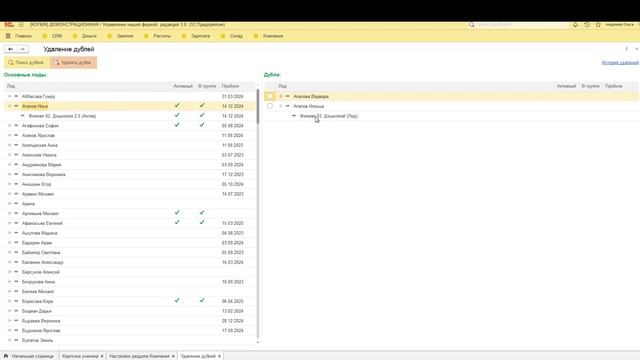Image resolution: width=640 pixels, height=360 pixels.
Task: Click Активный column header in main leads
Action: click(182, 86)
